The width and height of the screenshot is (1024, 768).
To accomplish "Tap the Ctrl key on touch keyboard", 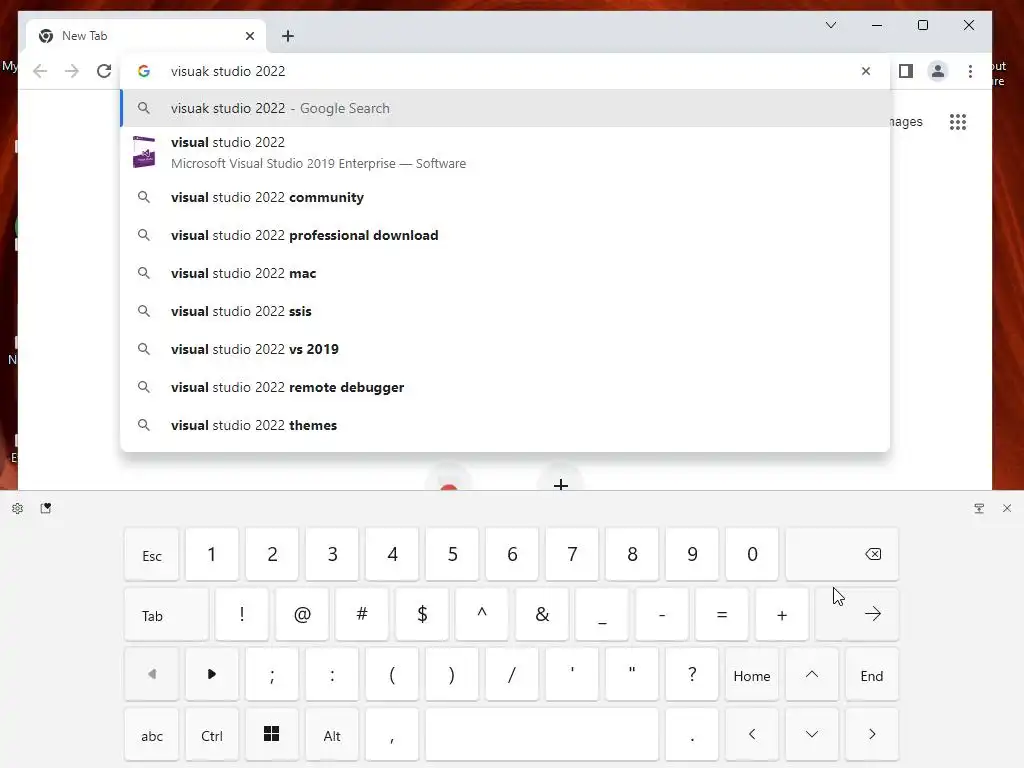I will (212, 735).
